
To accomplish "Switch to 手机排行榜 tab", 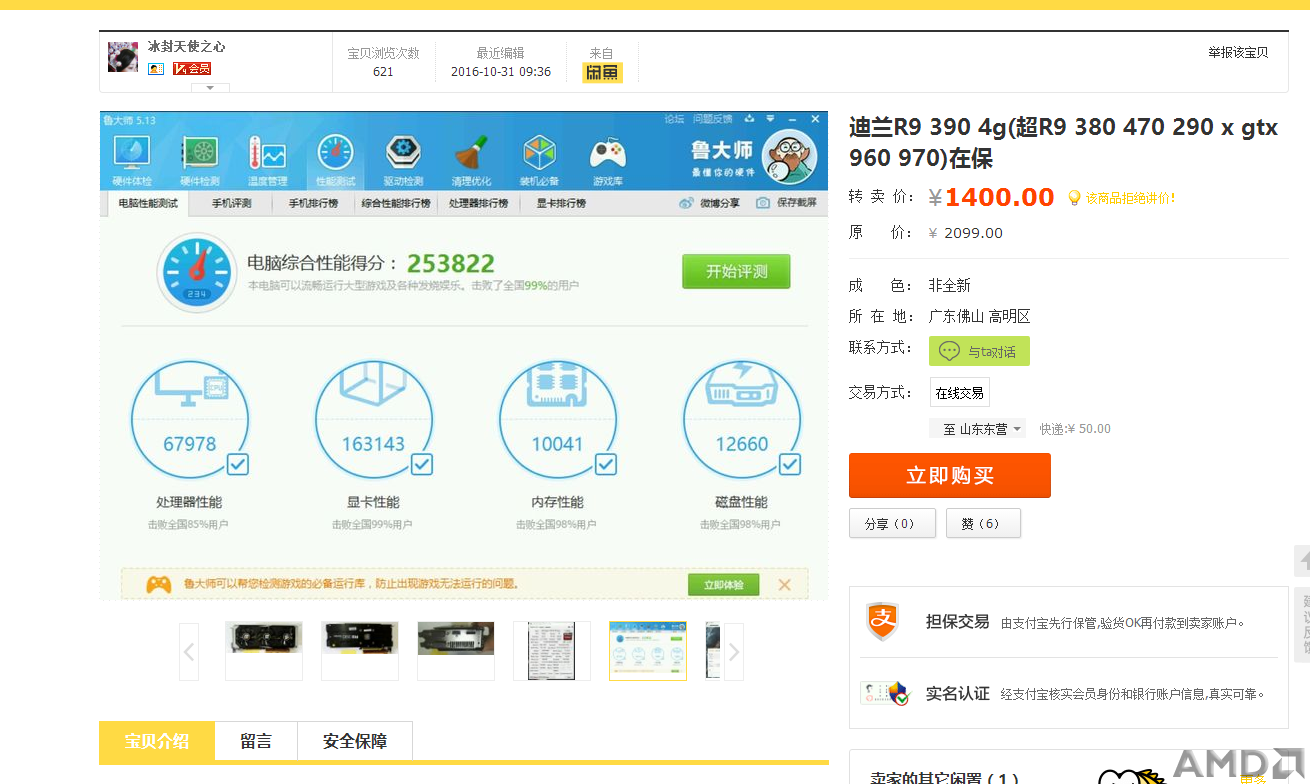I will point(313,203).
